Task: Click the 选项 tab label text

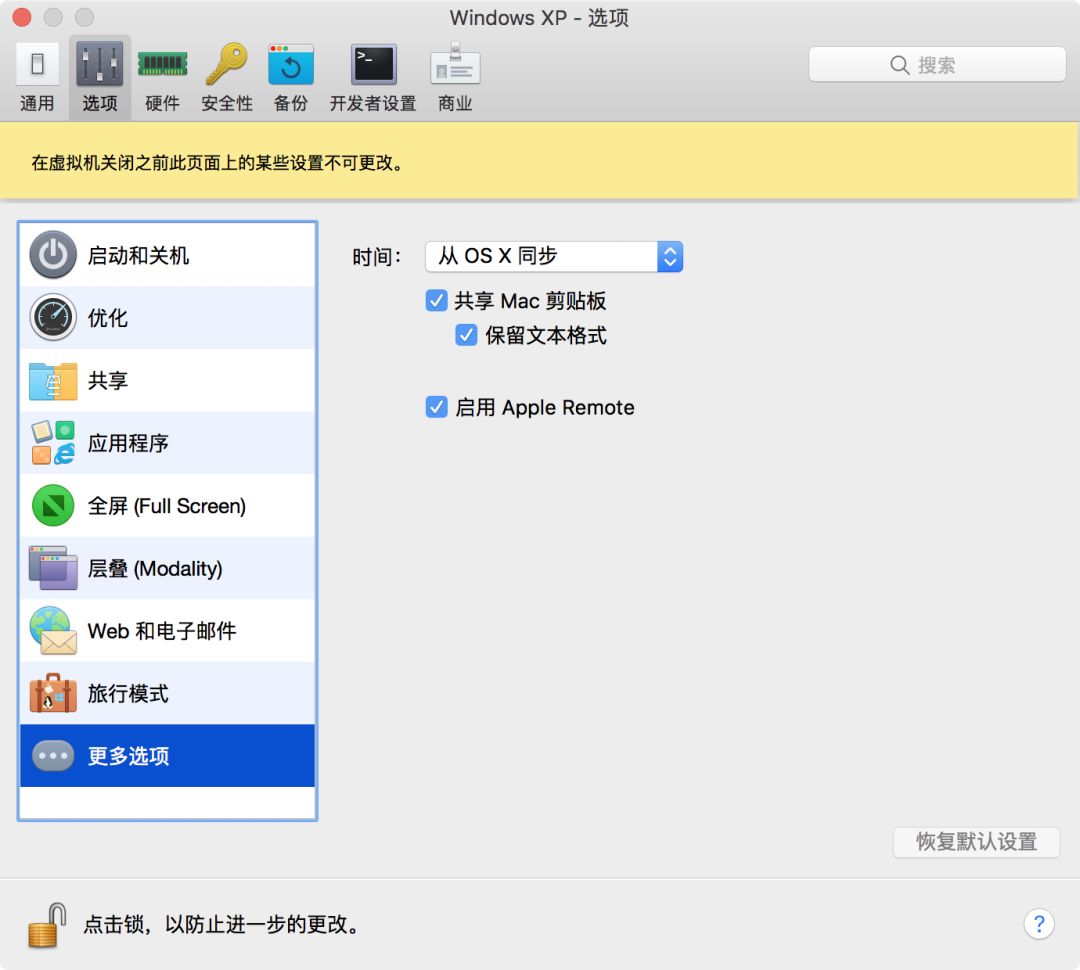Action: pyautogui.click(x=100, y=103)
